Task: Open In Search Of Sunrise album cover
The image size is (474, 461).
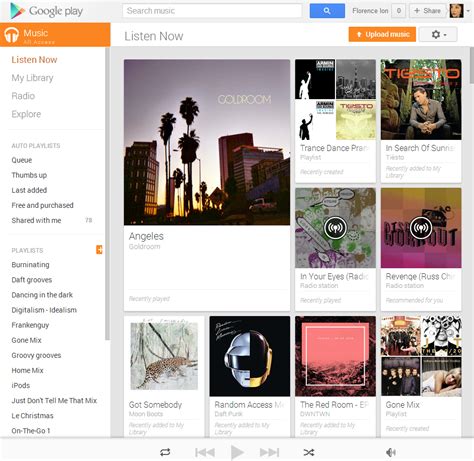Action: pos(421,99)
